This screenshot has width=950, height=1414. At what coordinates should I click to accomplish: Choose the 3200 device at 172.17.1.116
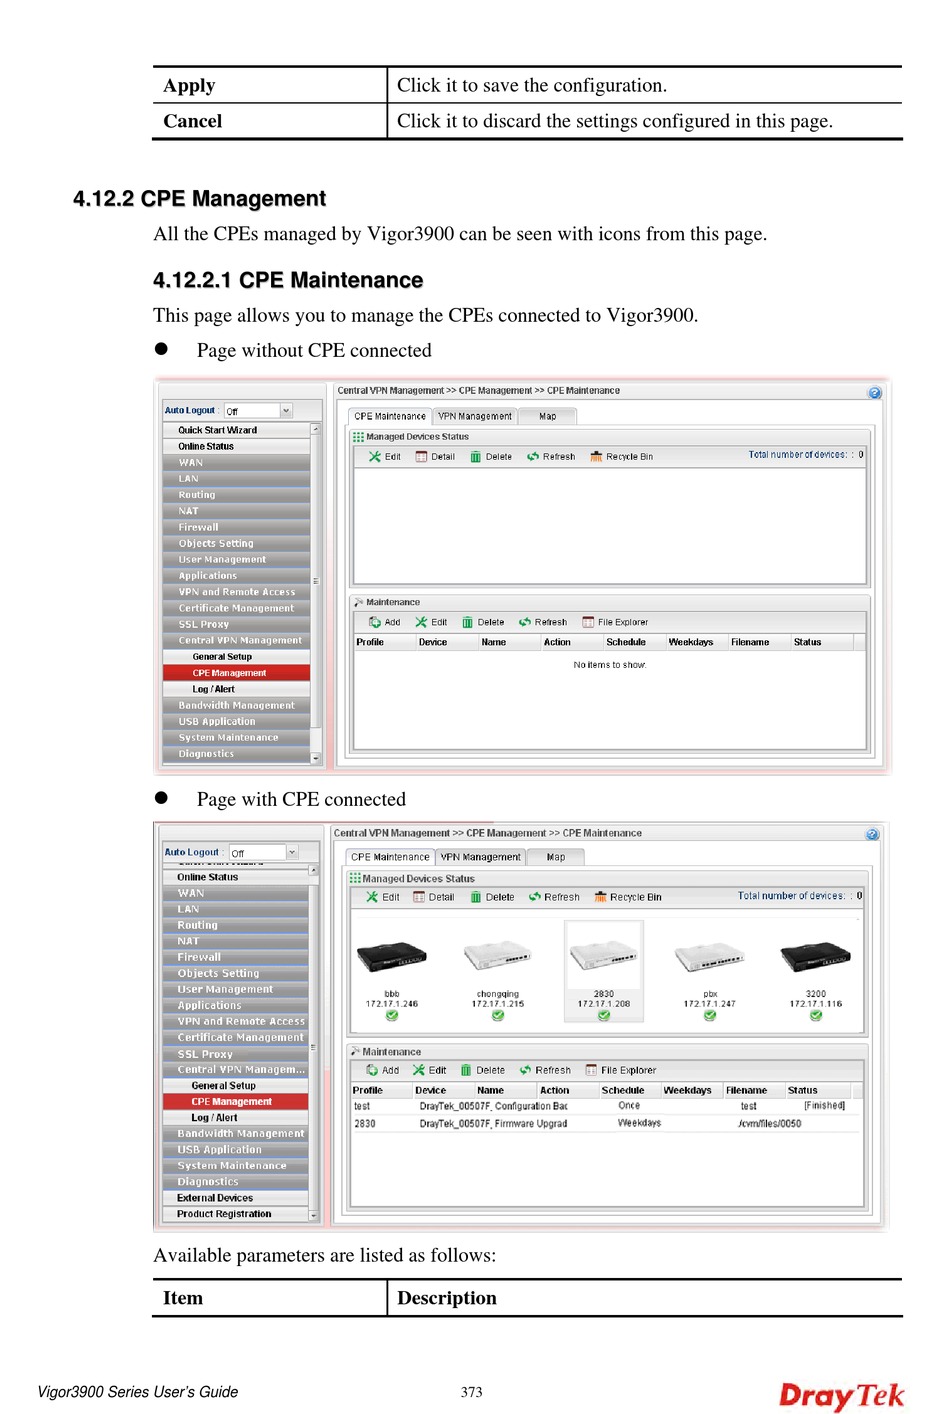pyautogui.click(x=816, y=958)
